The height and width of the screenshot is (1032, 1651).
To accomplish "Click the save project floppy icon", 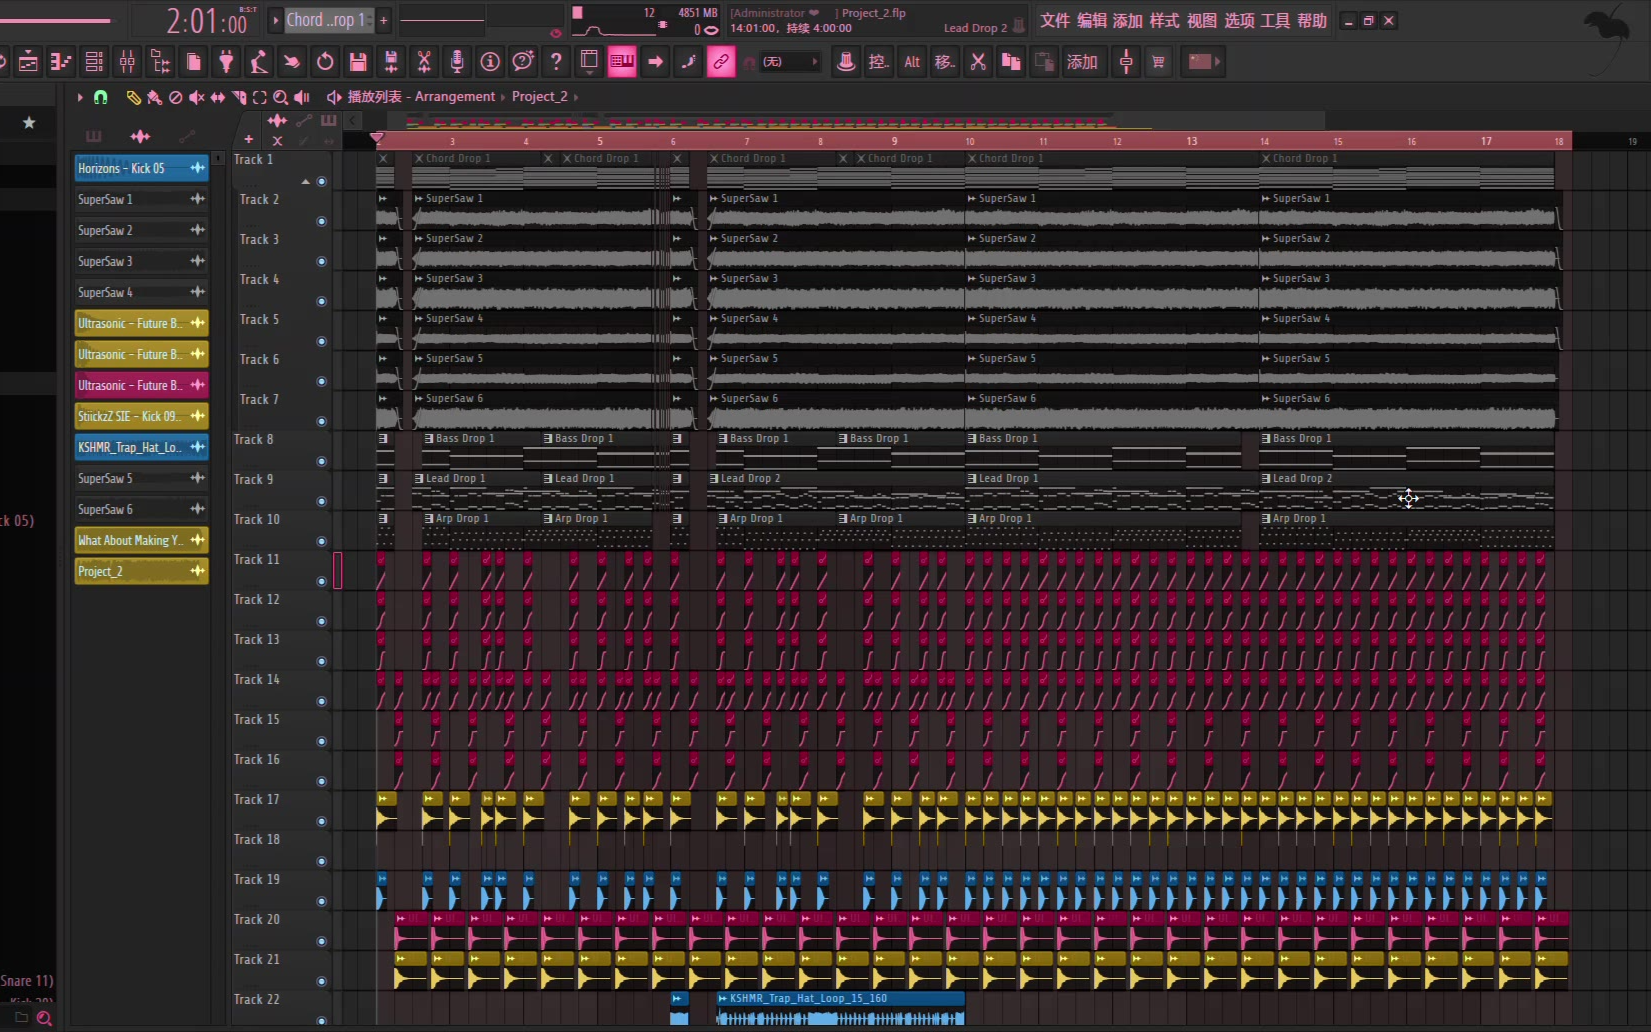I will [x=358, y=62].
